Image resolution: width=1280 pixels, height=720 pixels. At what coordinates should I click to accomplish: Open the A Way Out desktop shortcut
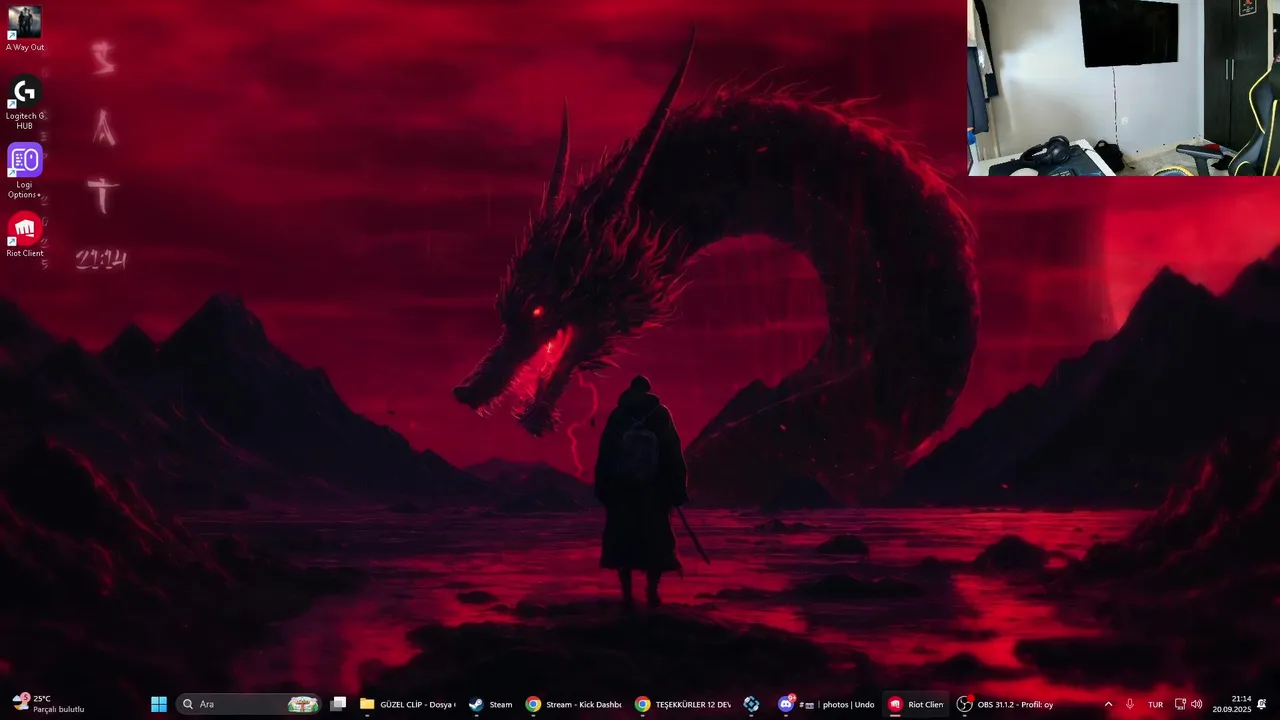click(x=25, y=29)
